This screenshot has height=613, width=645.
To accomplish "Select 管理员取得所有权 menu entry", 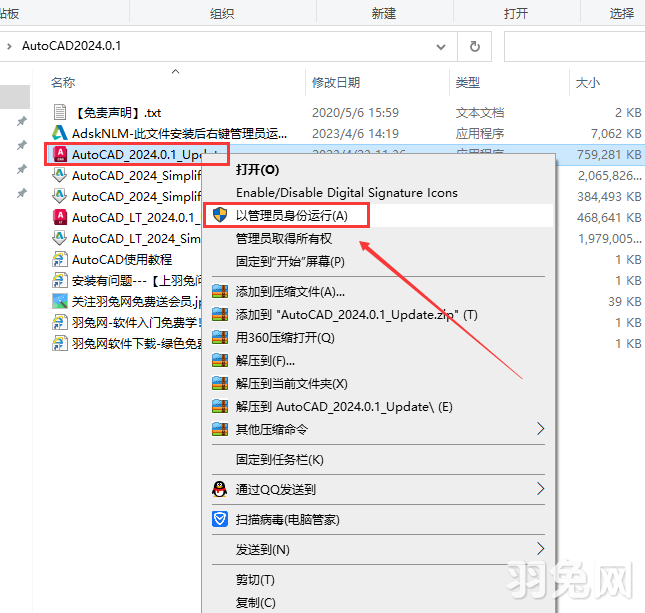I will point(284,239).
